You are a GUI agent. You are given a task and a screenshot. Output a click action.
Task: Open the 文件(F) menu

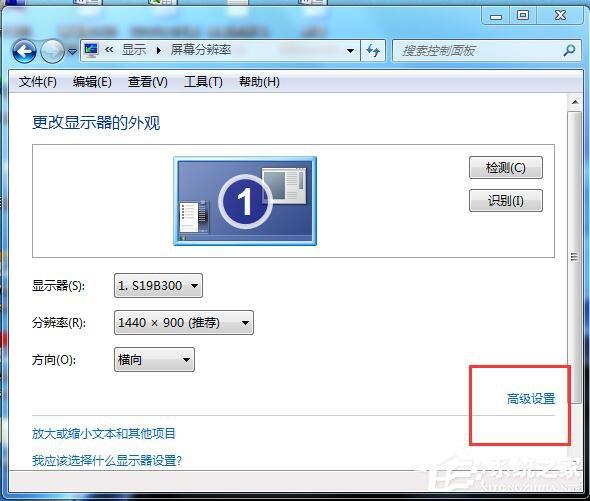coord(38,82)
